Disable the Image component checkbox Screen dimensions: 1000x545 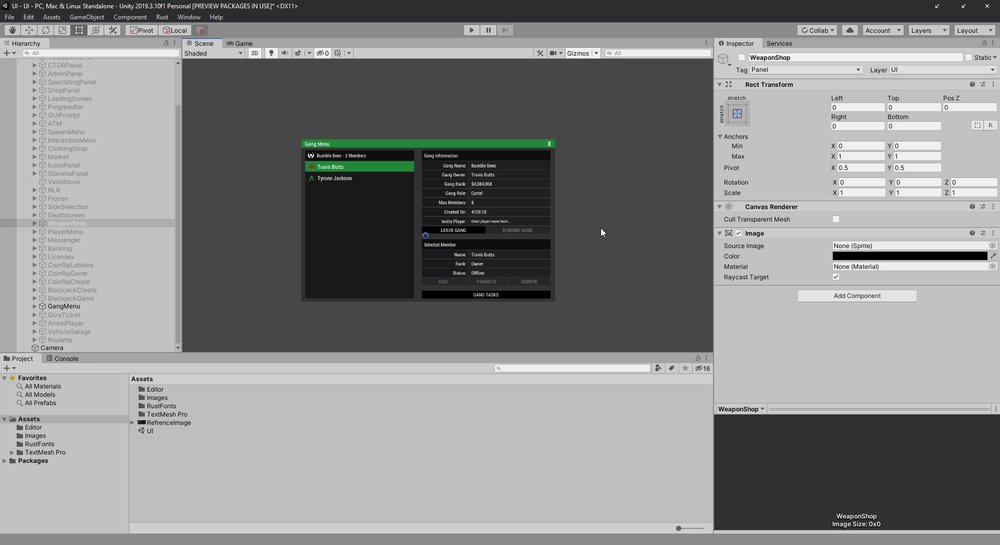[x=739, y=233]
